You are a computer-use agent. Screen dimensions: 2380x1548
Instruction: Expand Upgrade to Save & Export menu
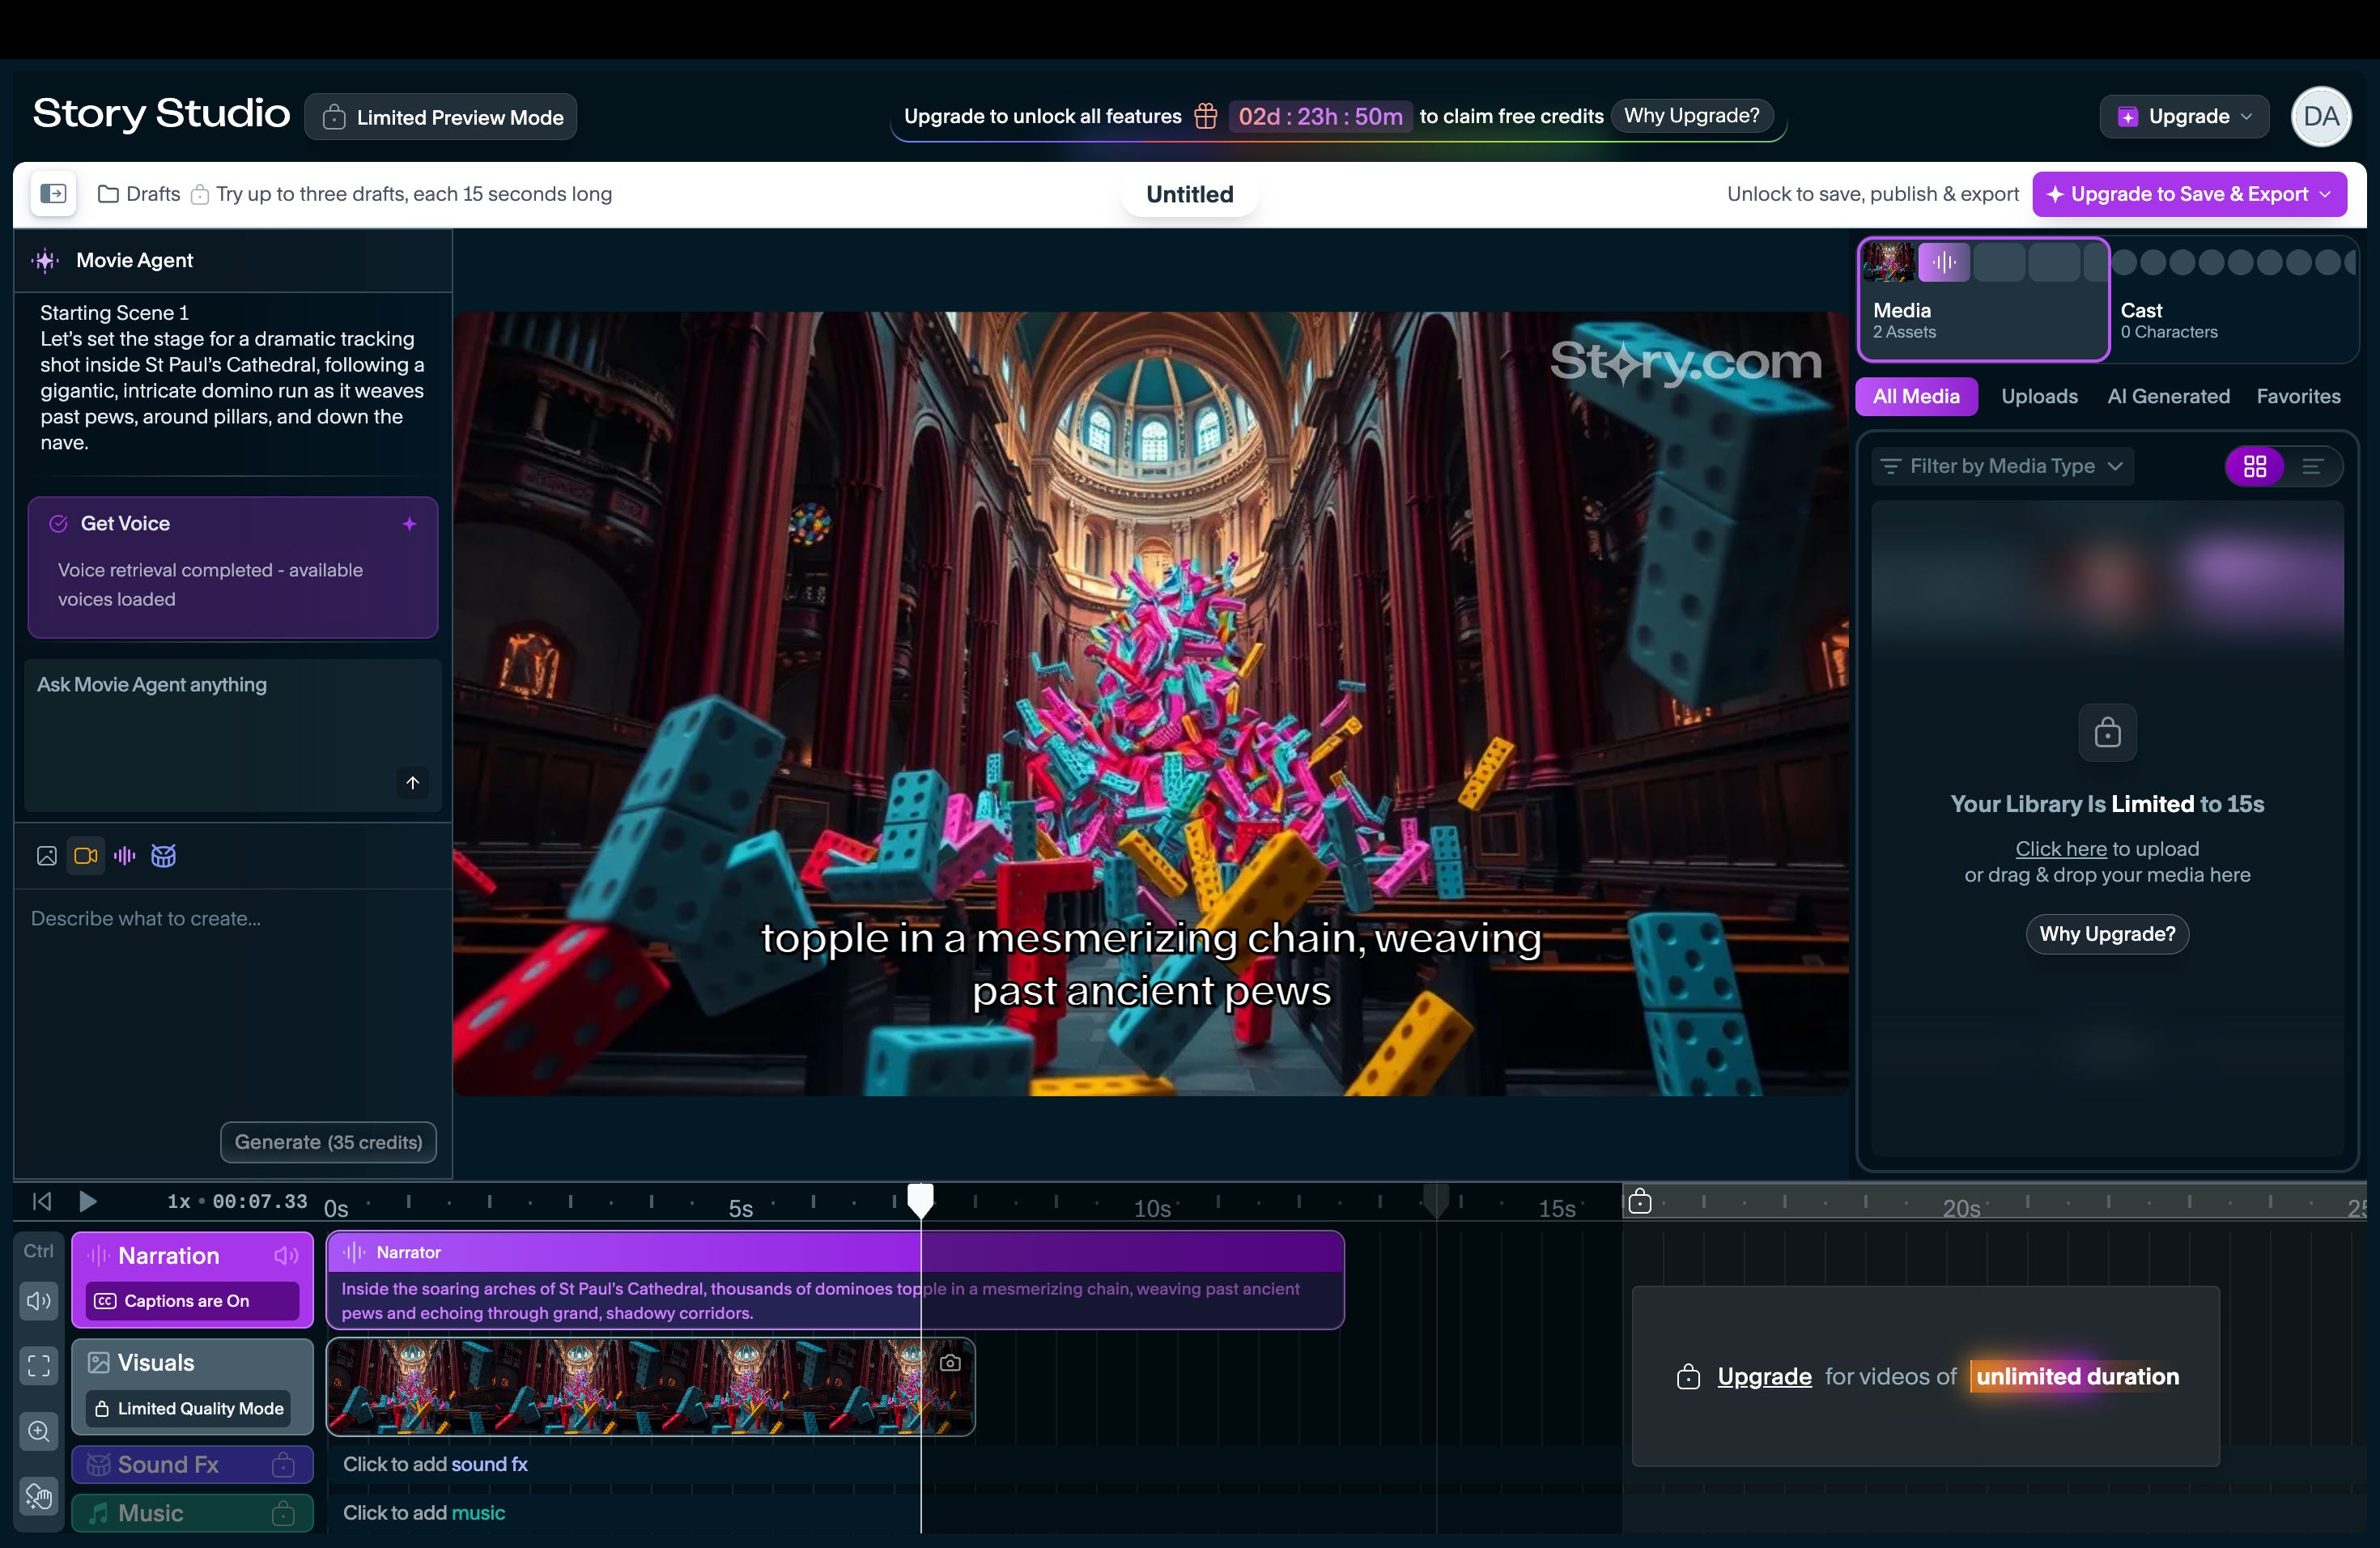(x=2189, y=194)
